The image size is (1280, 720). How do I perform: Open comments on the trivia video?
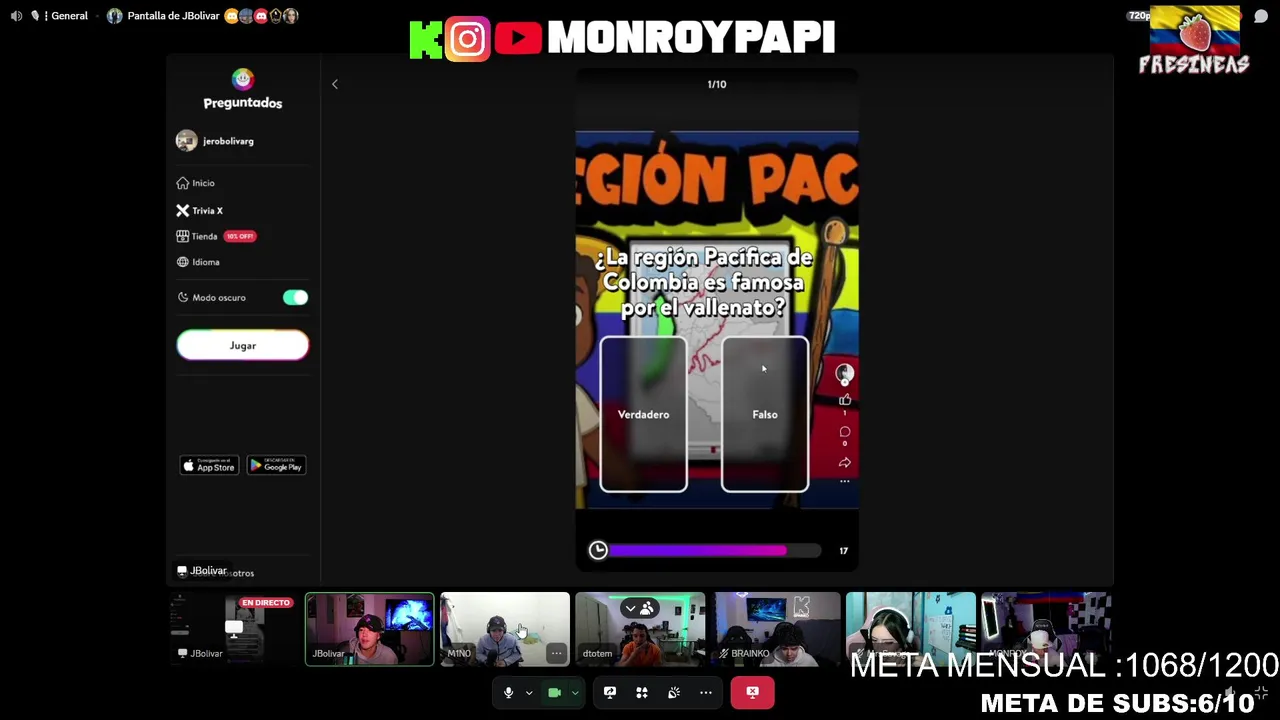845,432
